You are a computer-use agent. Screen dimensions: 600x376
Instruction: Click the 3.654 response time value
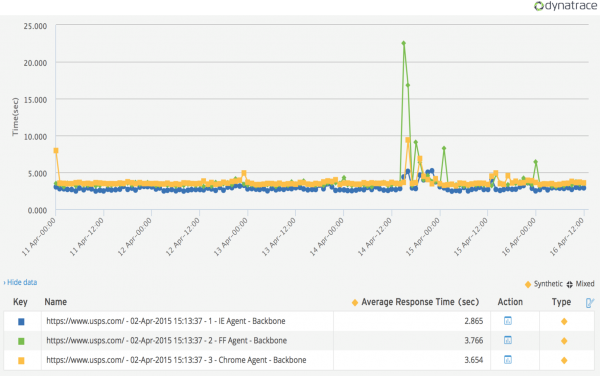tap(474, 360)
